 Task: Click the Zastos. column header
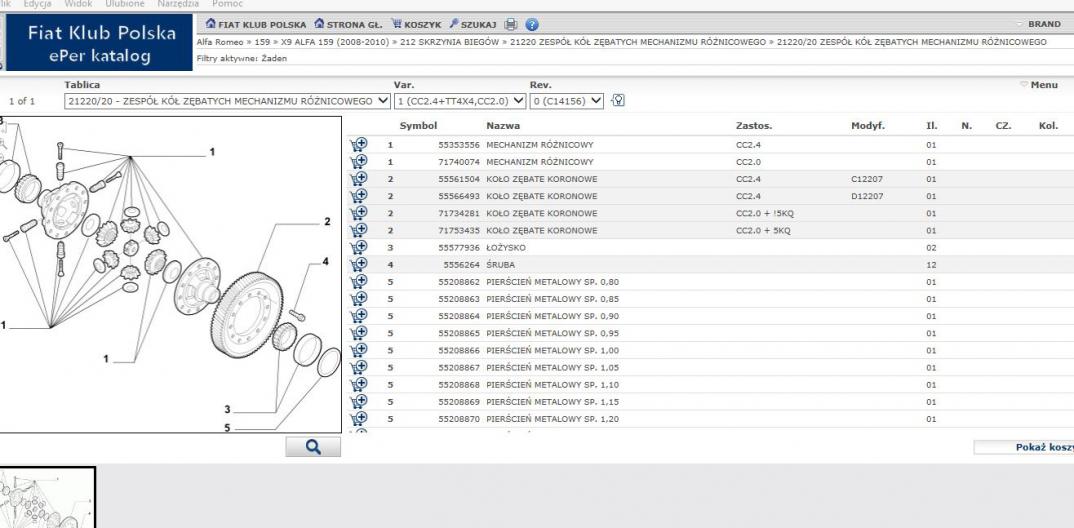coord(753,126)
